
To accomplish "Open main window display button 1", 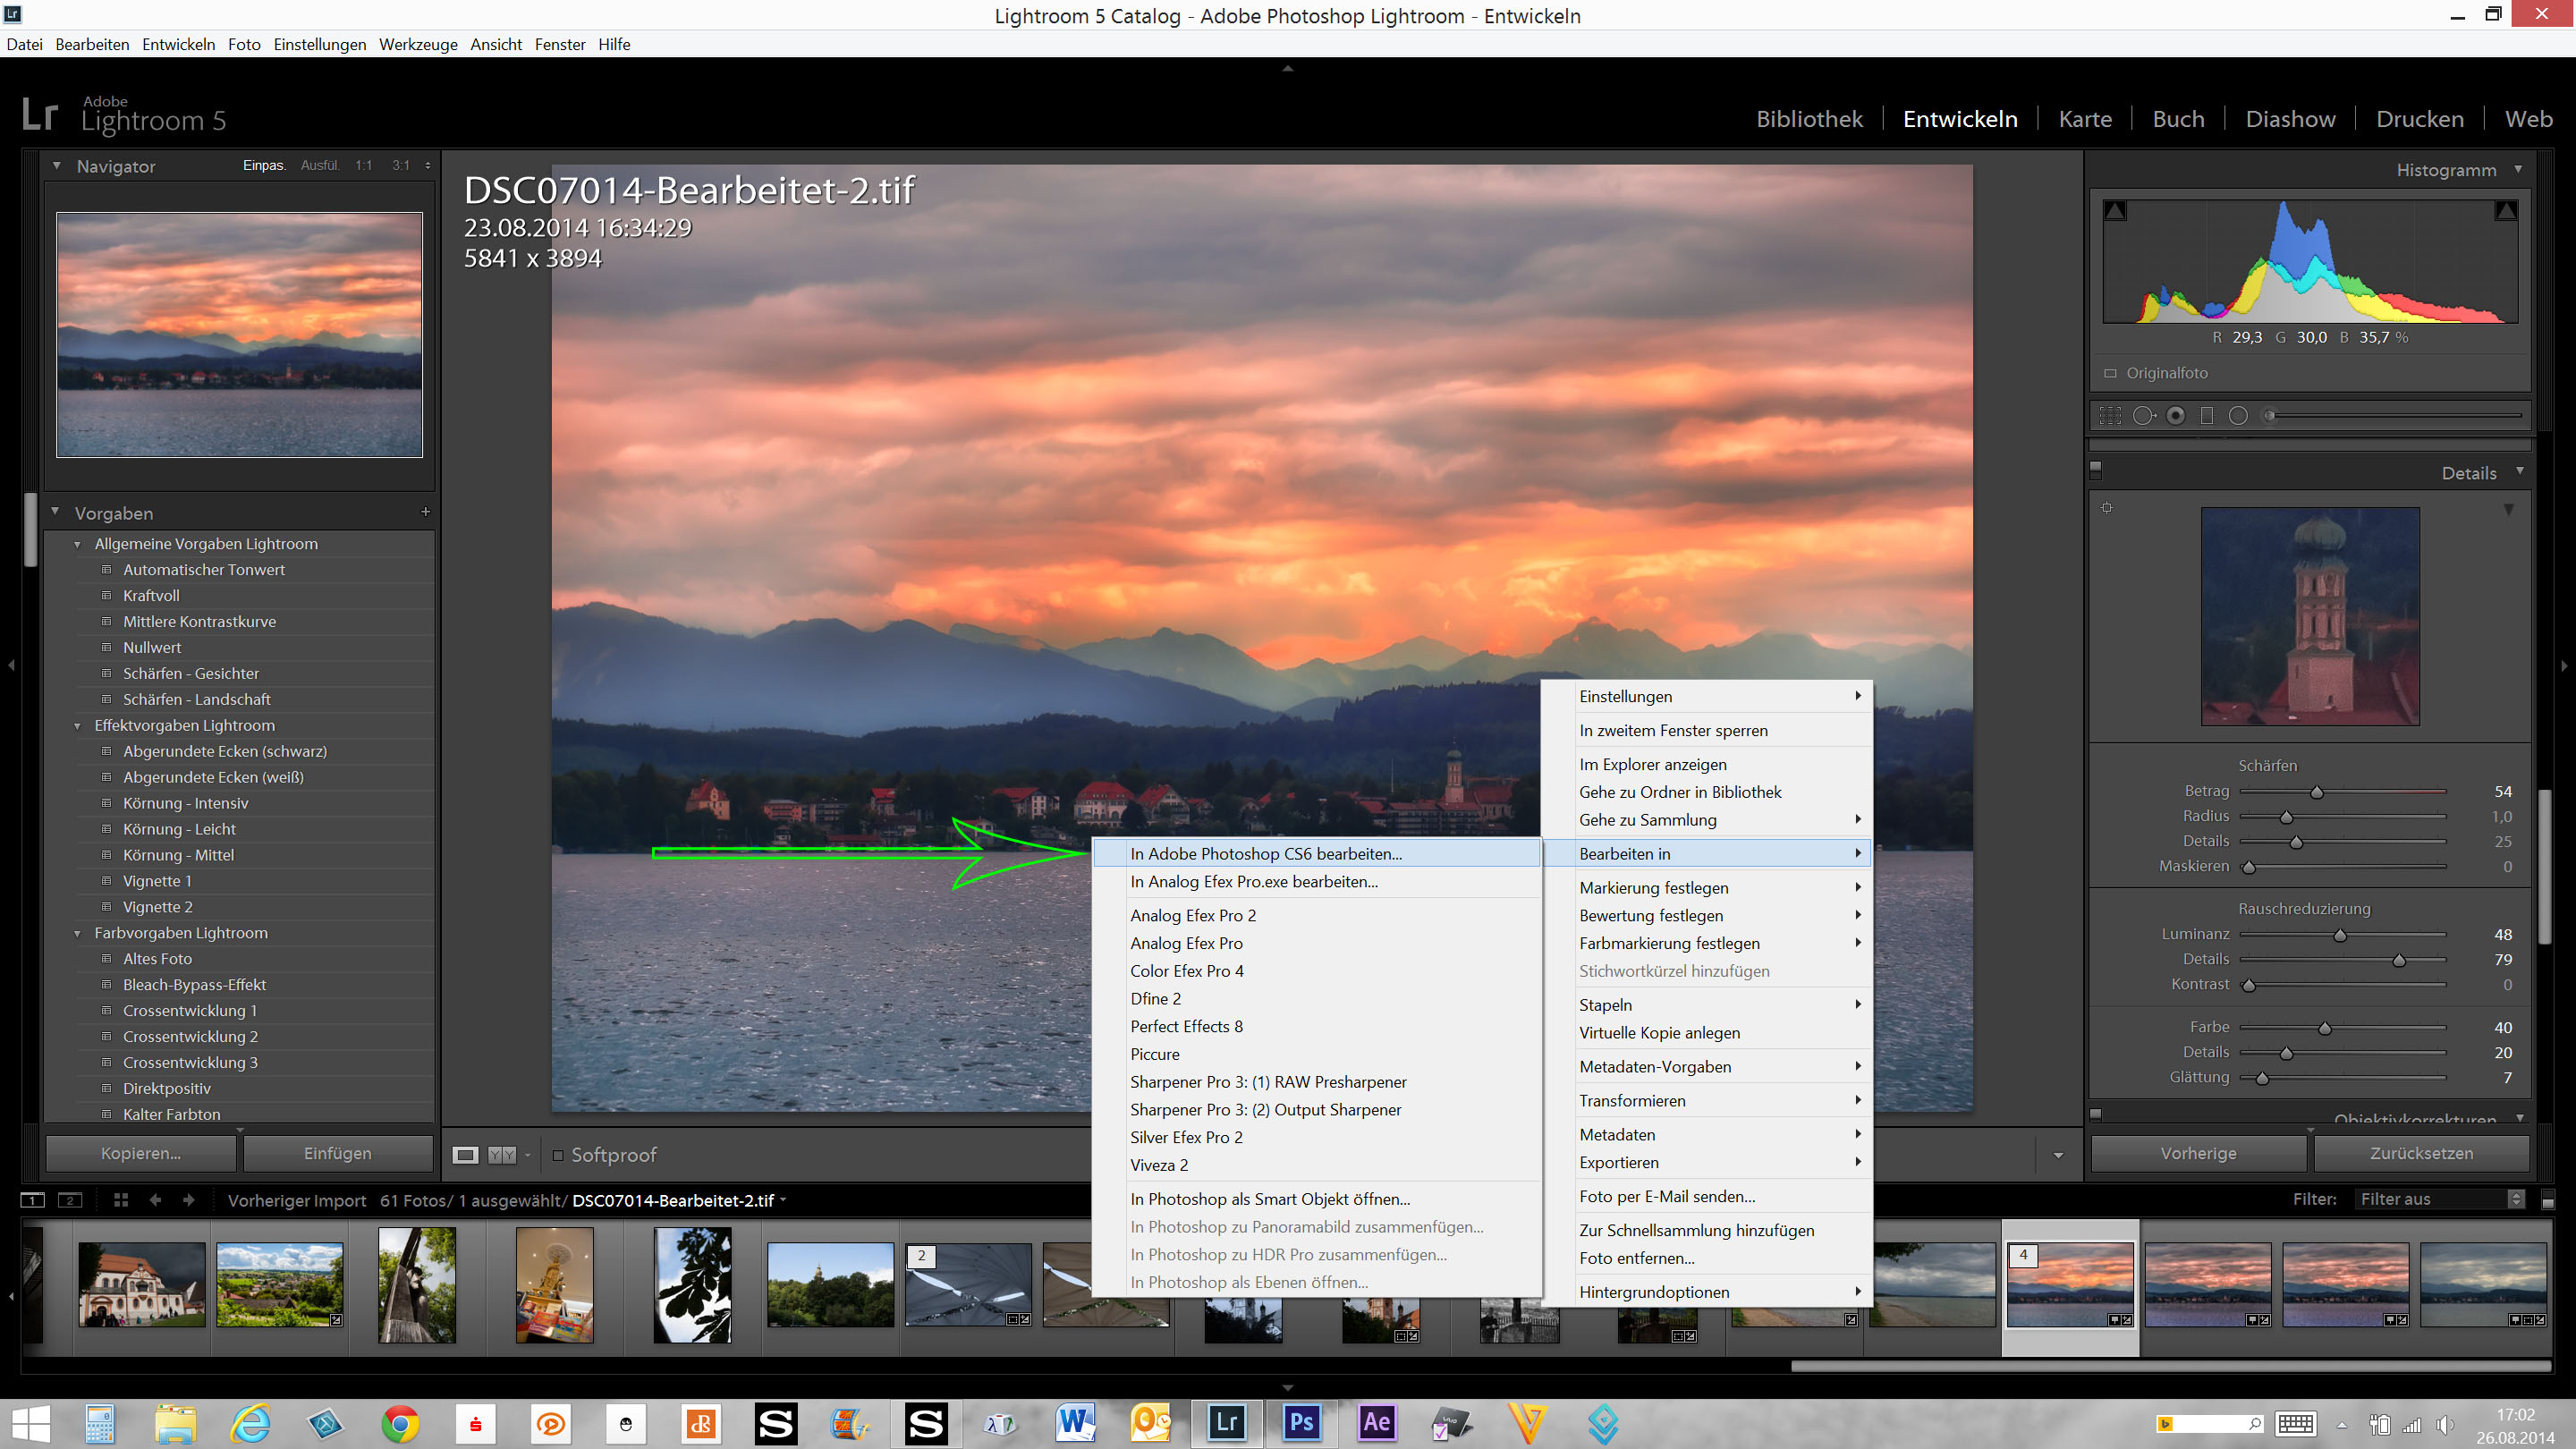I will (32, 1200).
